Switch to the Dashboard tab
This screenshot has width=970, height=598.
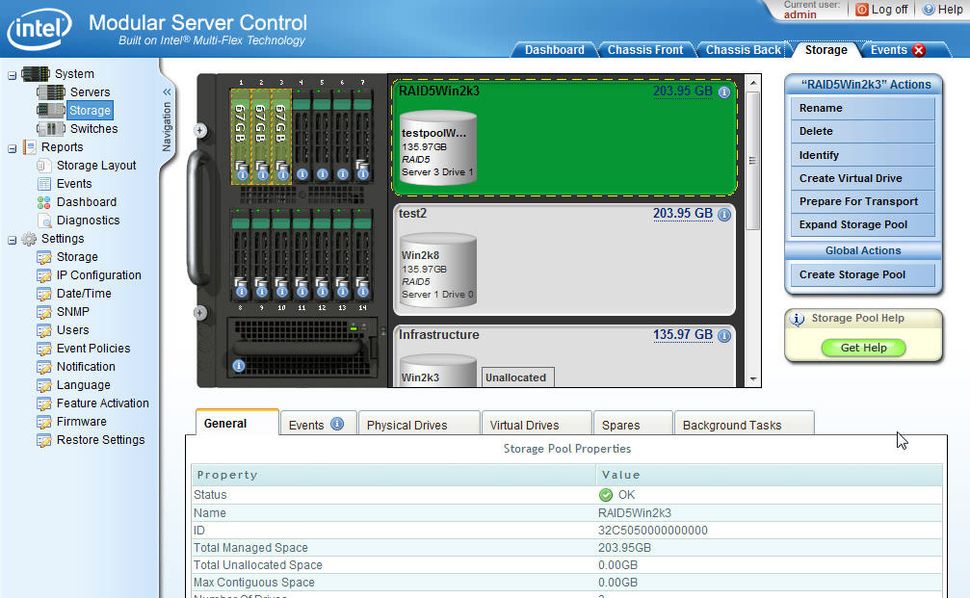point(554,49)
